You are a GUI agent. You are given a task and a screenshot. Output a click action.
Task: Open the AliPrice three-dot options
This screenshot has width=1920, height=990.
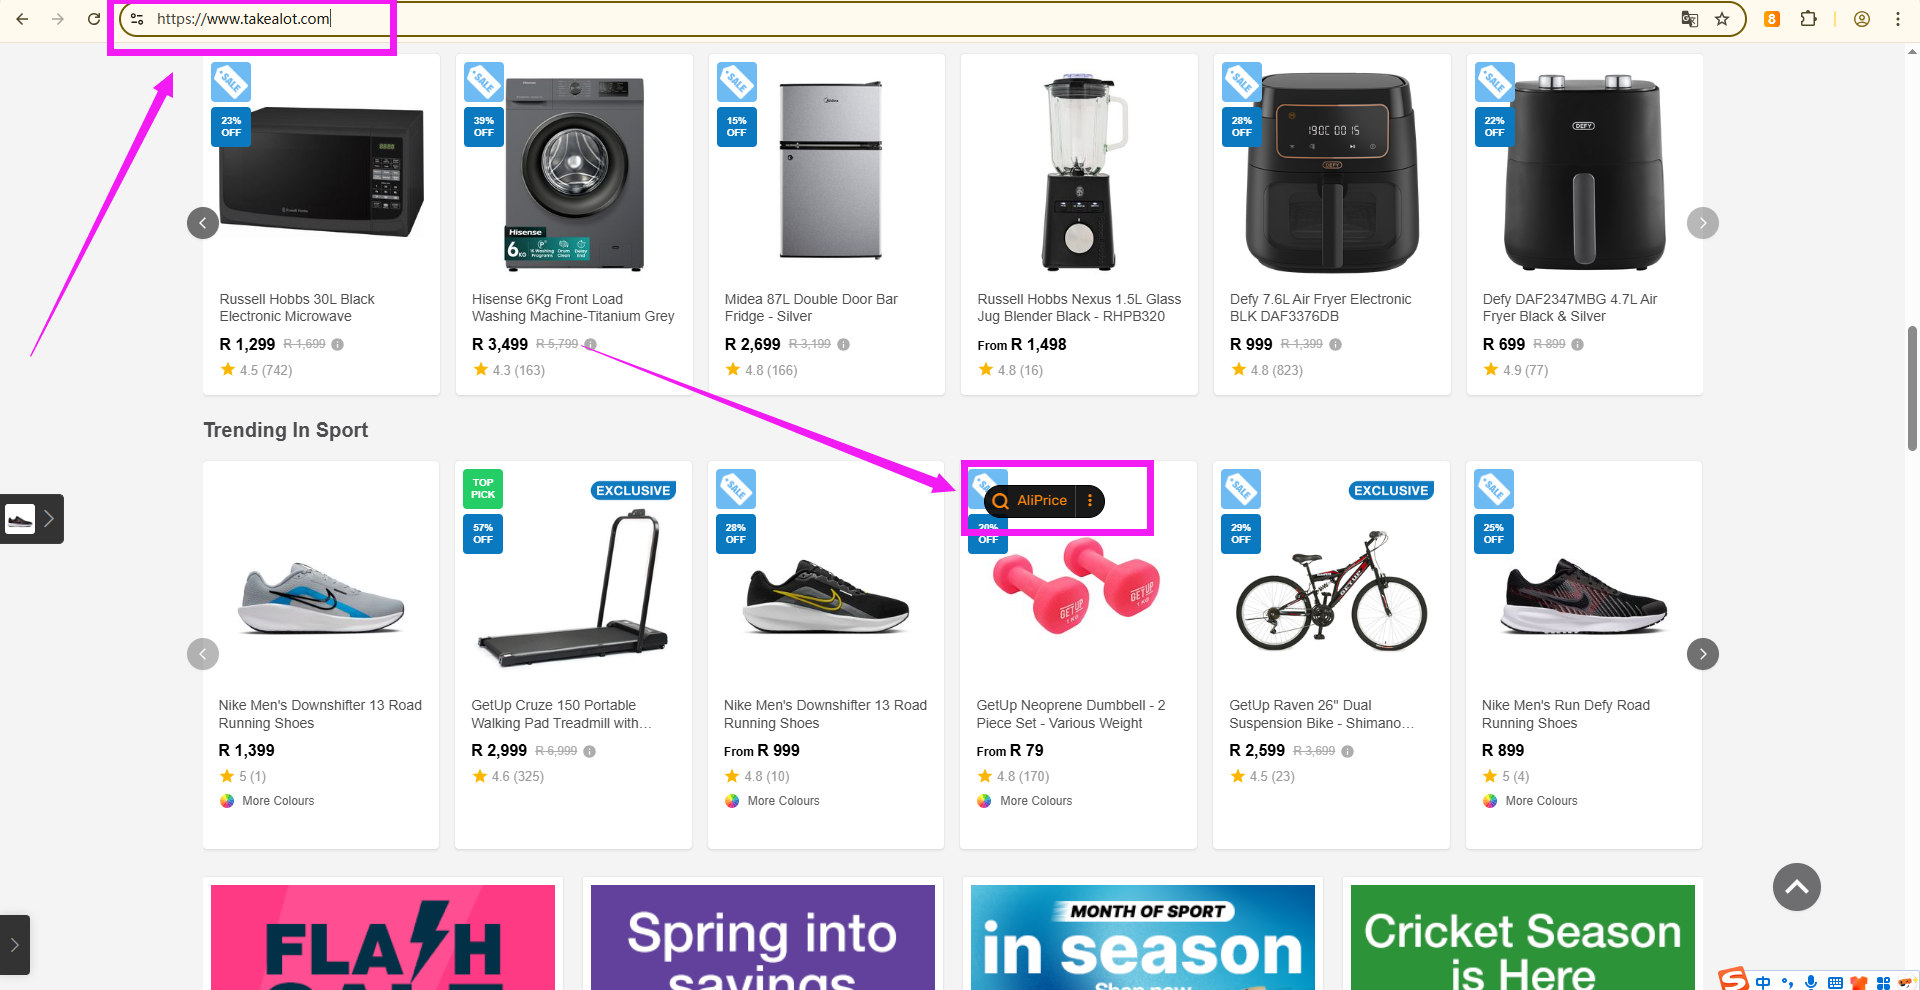tap(1090, 501)
